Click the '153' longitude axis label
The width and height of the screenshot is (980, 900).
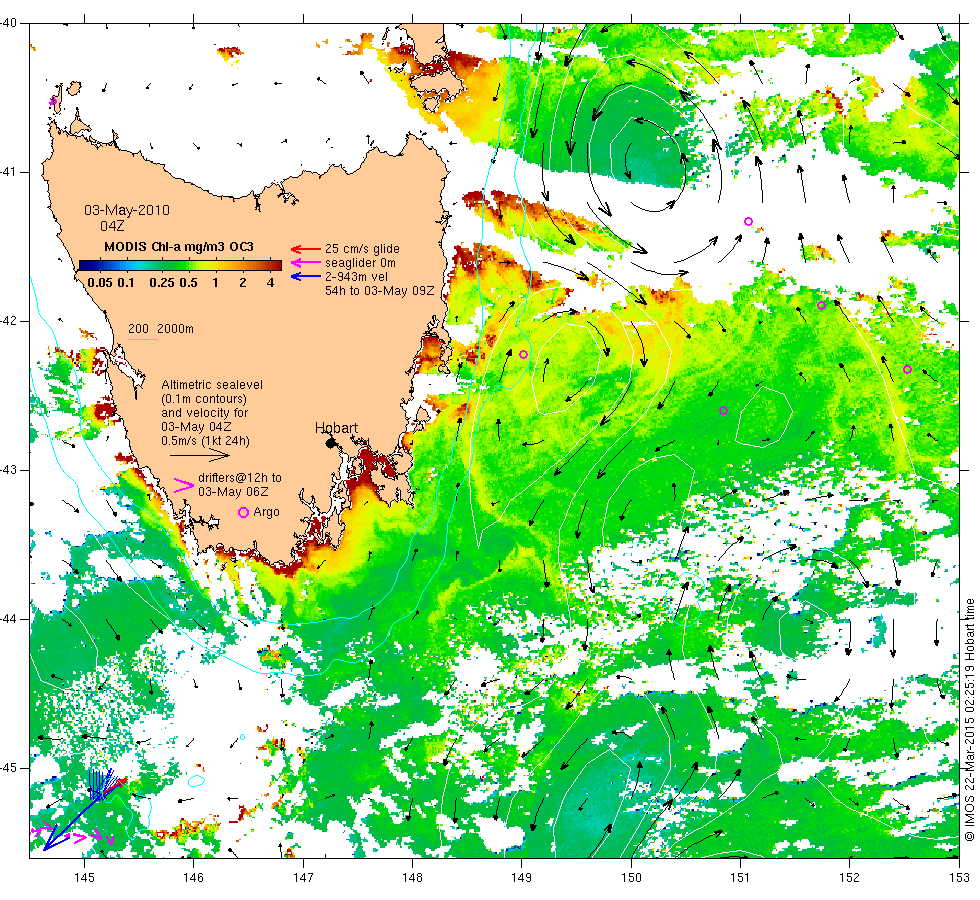tap(959, 878)
